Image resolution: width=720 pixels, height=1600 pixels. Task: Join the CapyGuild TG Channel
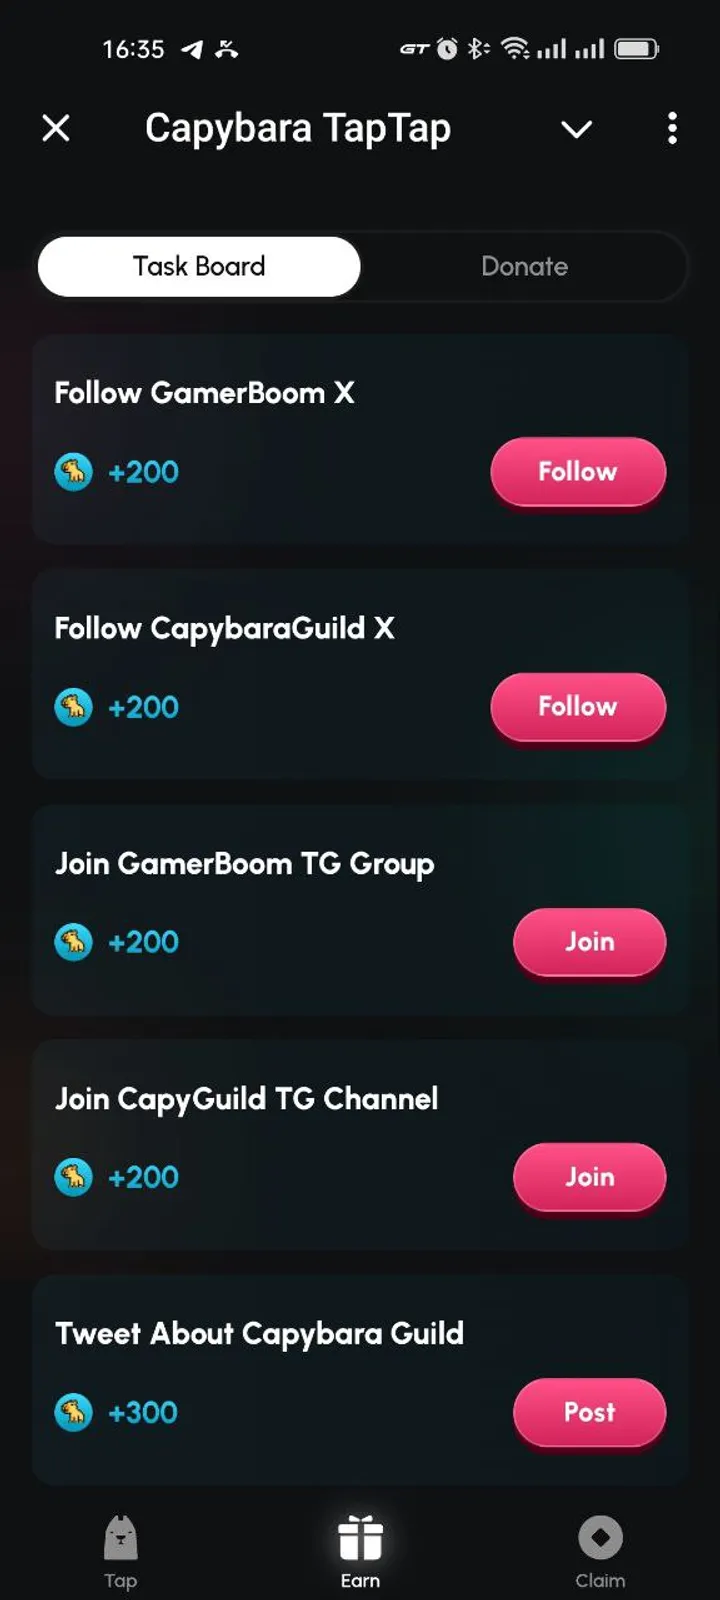click(589, 1177)
